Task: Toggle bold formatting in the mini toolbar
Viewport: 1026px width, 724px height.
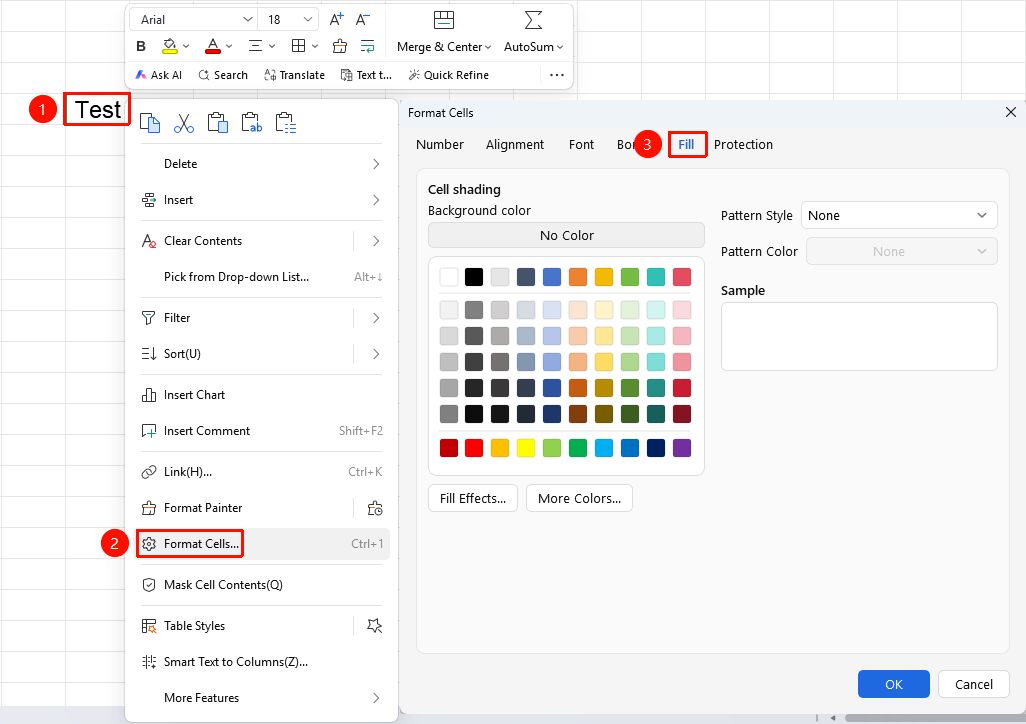Action: click(x=141, y=46)
